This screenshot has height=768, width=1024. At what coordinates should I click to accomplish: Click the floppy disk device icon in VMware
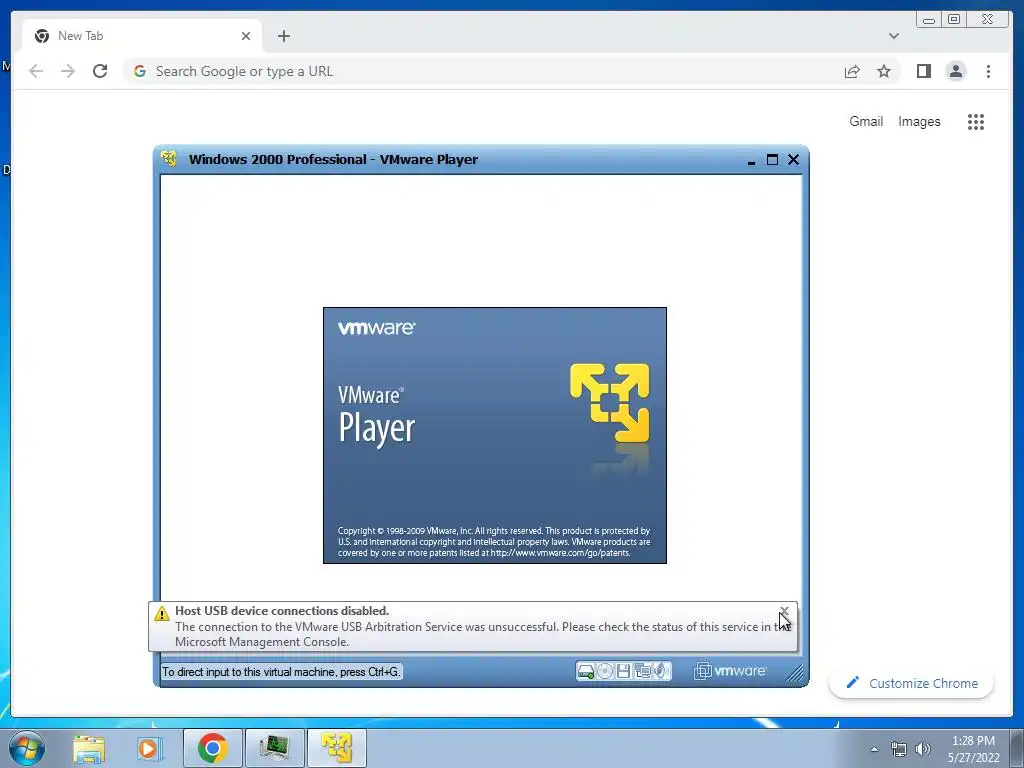point(624,671)
